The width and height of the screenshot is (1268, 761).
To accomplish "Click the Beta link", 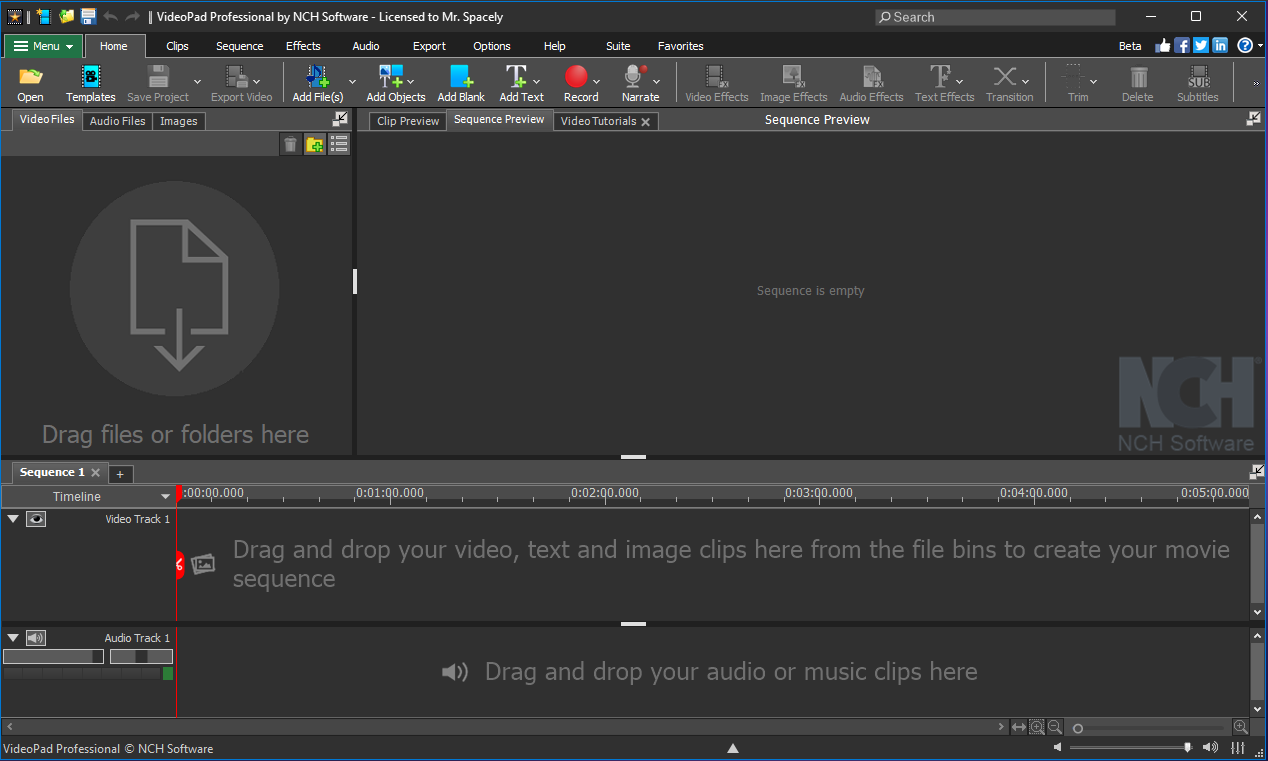I will 1130,46.
